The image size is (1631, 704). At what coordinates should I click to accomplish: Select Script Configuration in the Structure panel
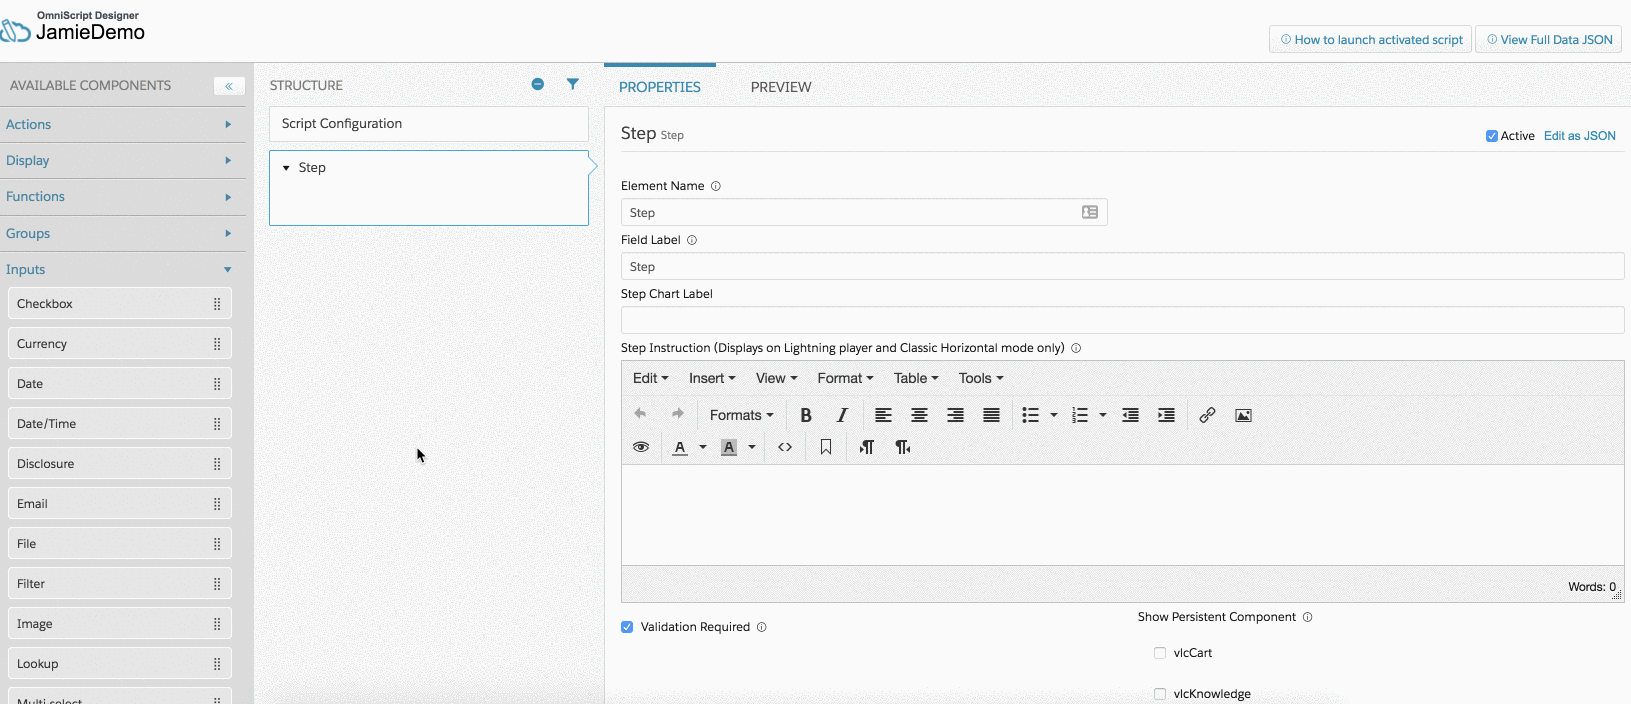click(429, 124)
